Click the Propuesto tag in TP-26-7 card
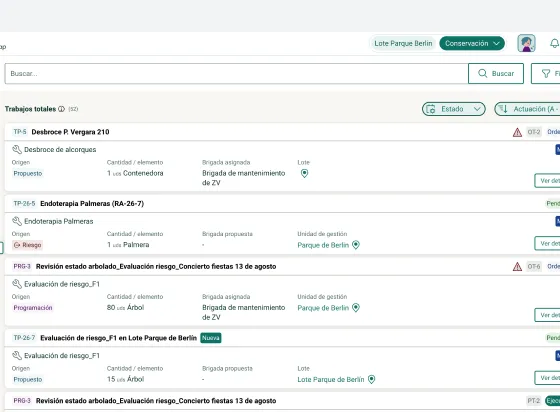 pyautogui.click(x=28, y=380)
